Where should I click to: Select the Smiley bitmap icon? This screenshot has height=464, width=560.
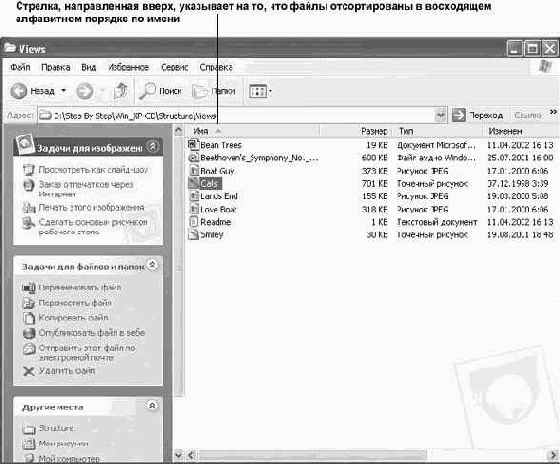pyautogui.click(x=193, y=235)
